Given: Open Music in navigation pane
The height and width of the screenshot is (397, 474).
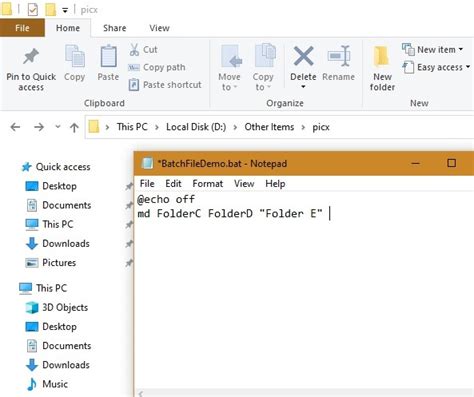Looking at the screenshot, I should (x=47, y=384).
